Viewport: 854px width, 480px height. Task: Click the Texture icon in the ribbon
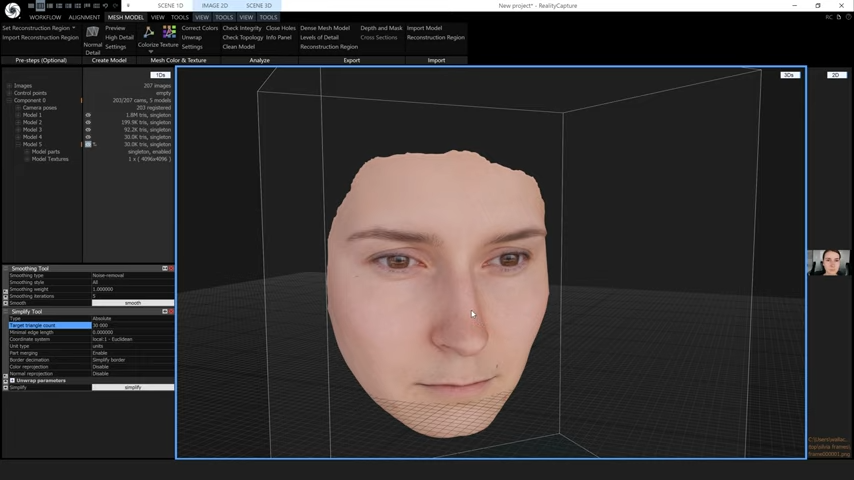(x=169, y=33)
